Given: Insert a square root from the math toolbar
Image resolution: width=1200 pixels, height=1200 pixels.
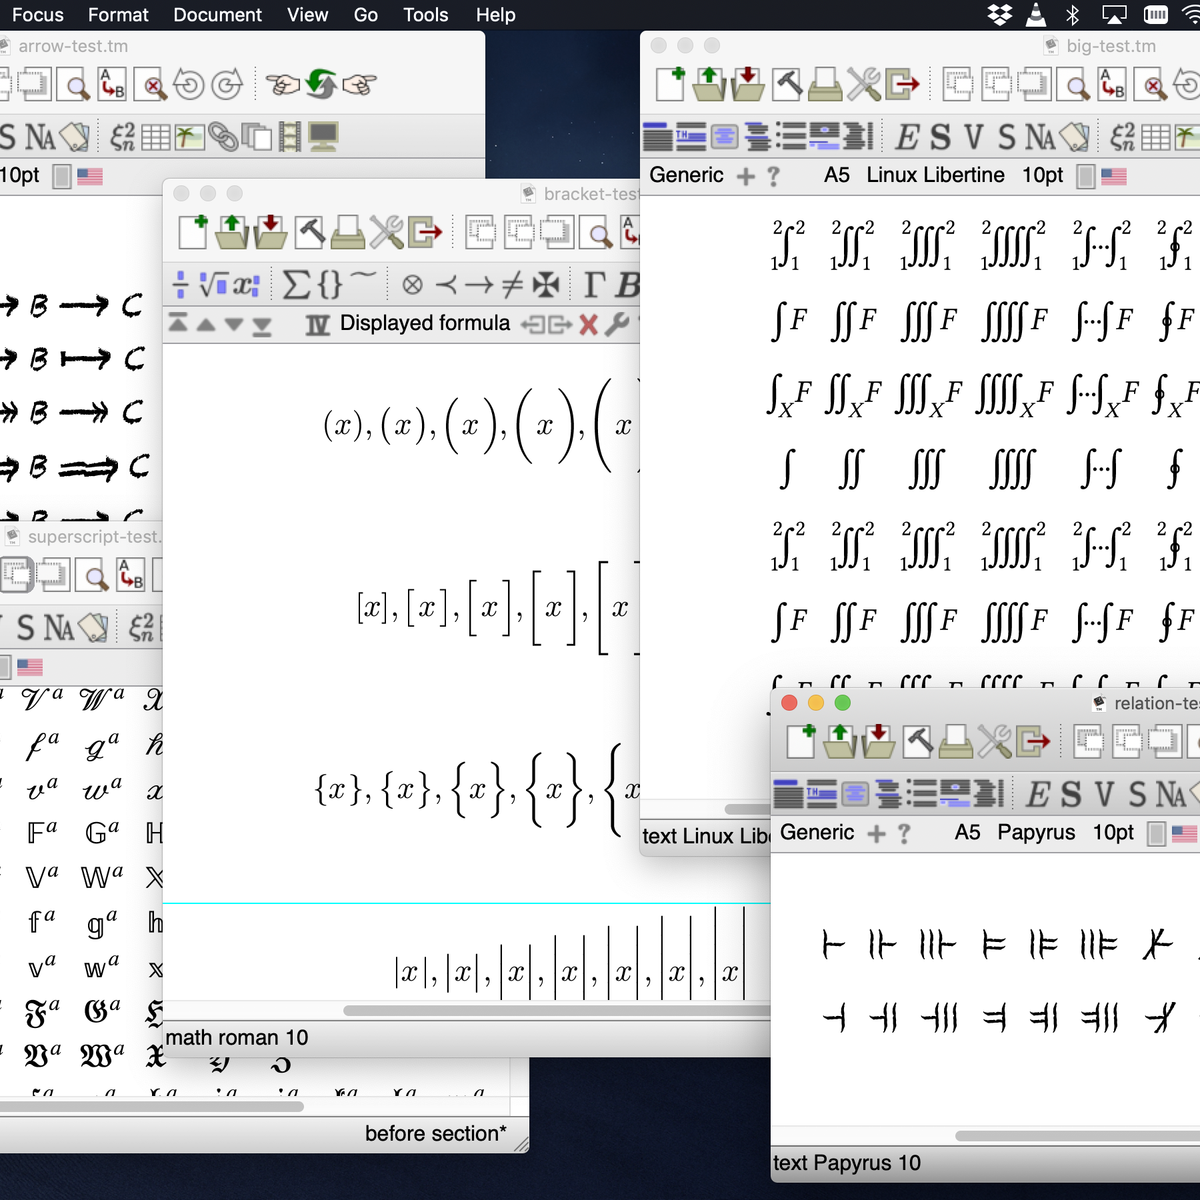Looking at the screenshot, I should tap(211, 283).
